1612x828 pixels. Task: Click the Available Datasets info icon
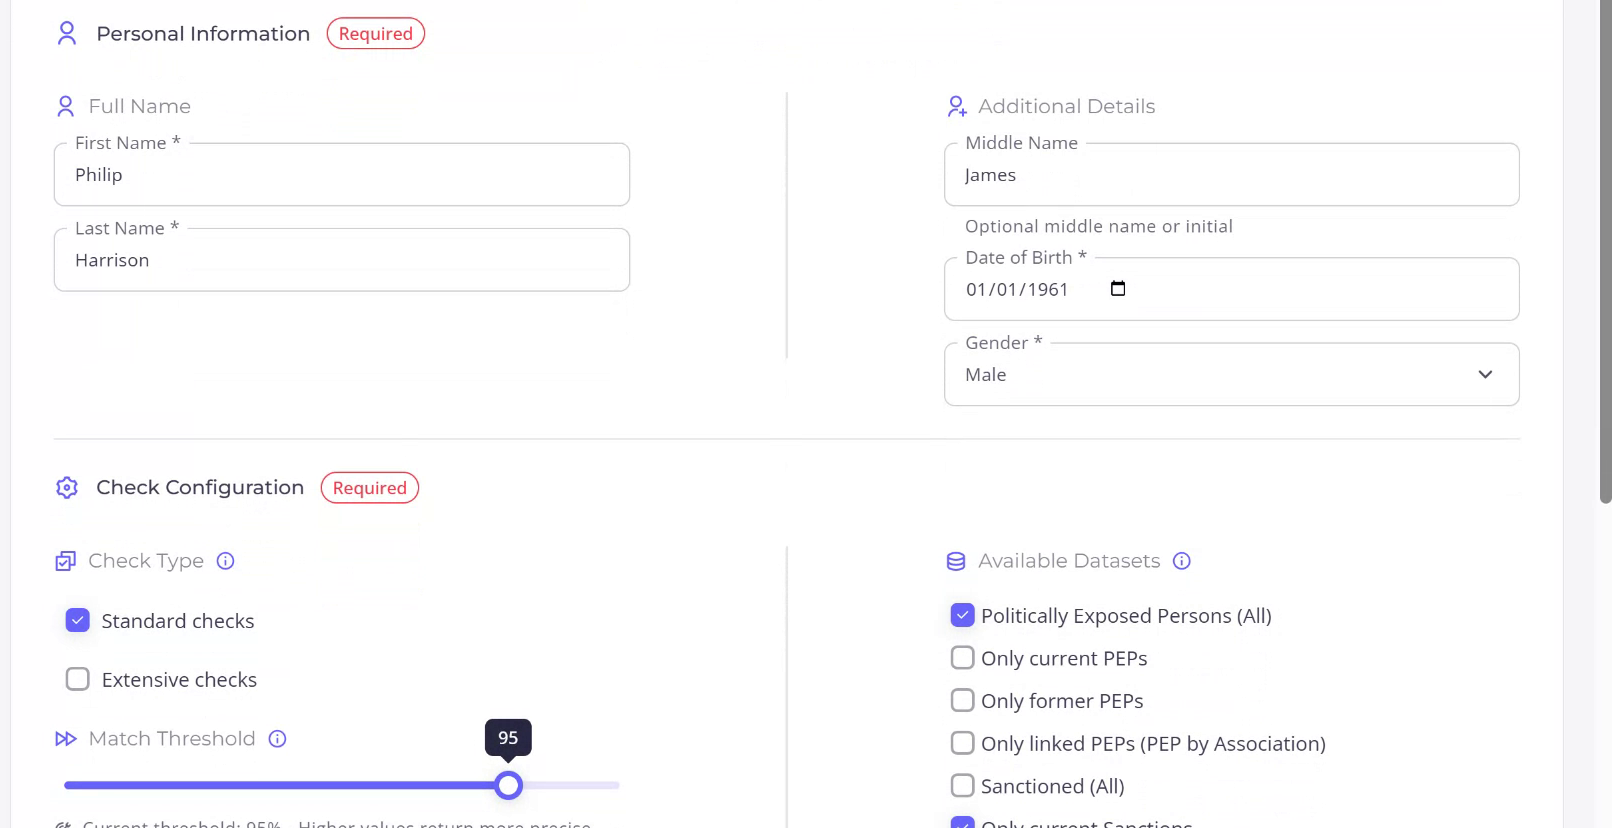tap(1182, 561)
